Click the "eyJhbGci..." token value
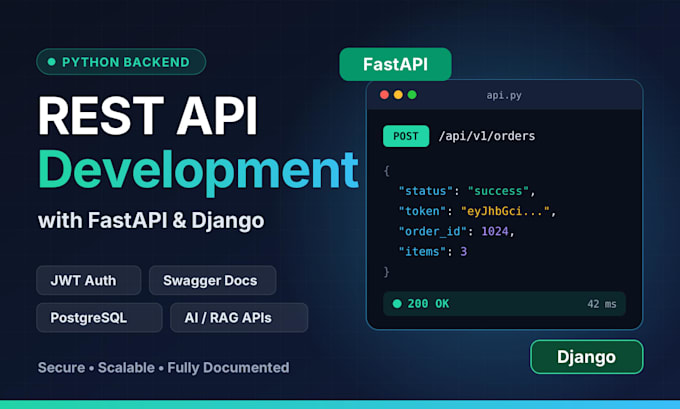Image resolution: width=680 pixels, height=409 pixels. coord(505,211)
